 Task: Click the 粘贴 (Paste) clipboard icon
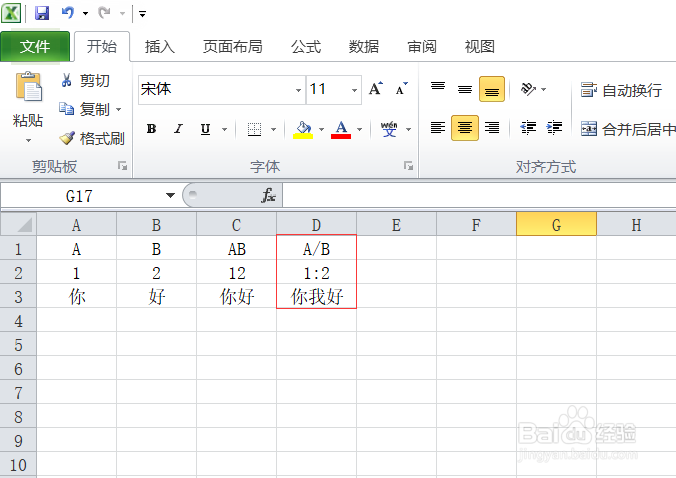coord(28,87)
